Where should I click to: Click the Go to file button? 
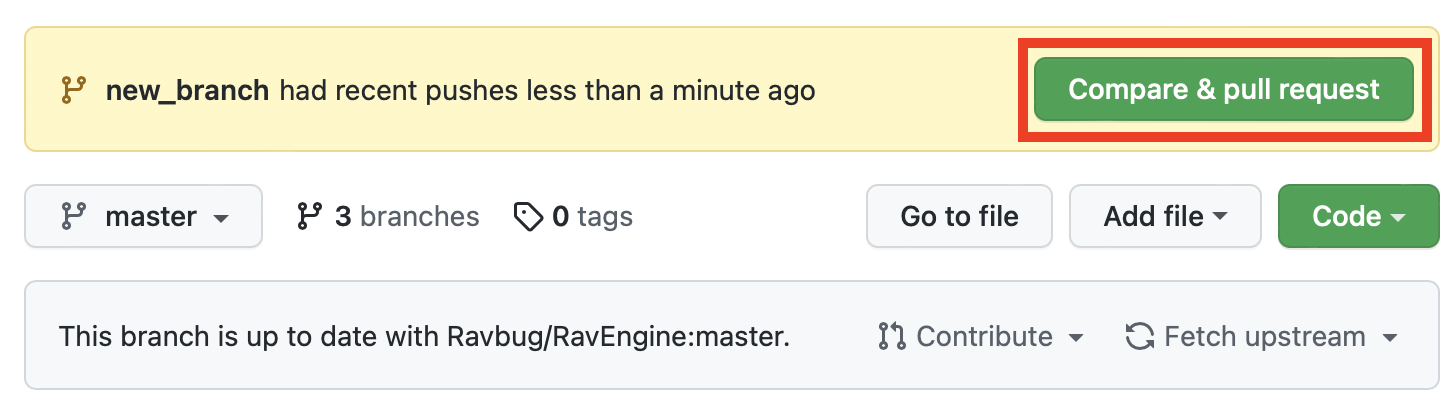pos(959,216)
